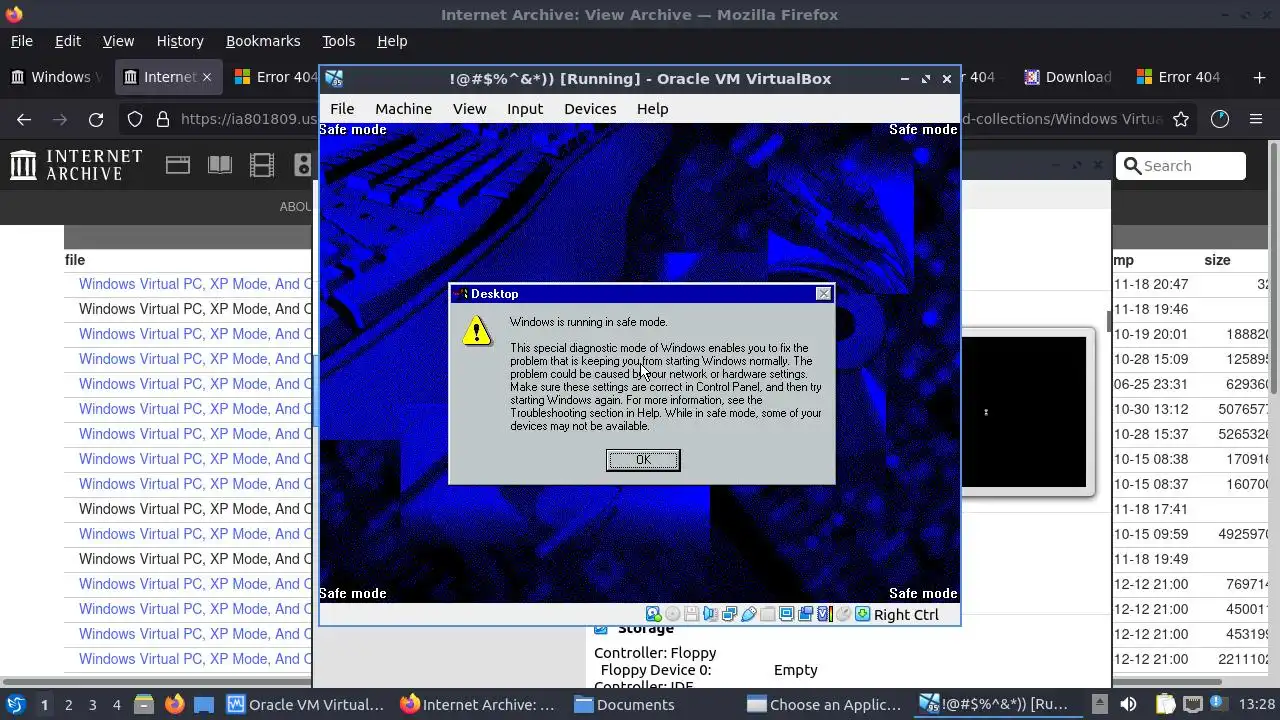
Task: Open VirtualBox File menu
Action: click(x=342, y=109)
